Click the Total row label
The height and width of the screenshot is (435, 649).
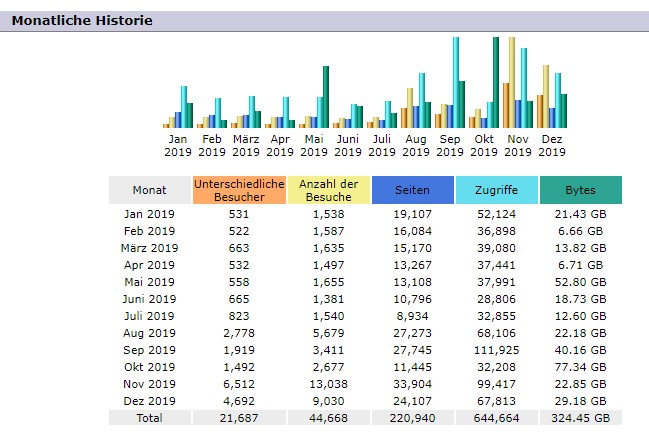(150, 418)
